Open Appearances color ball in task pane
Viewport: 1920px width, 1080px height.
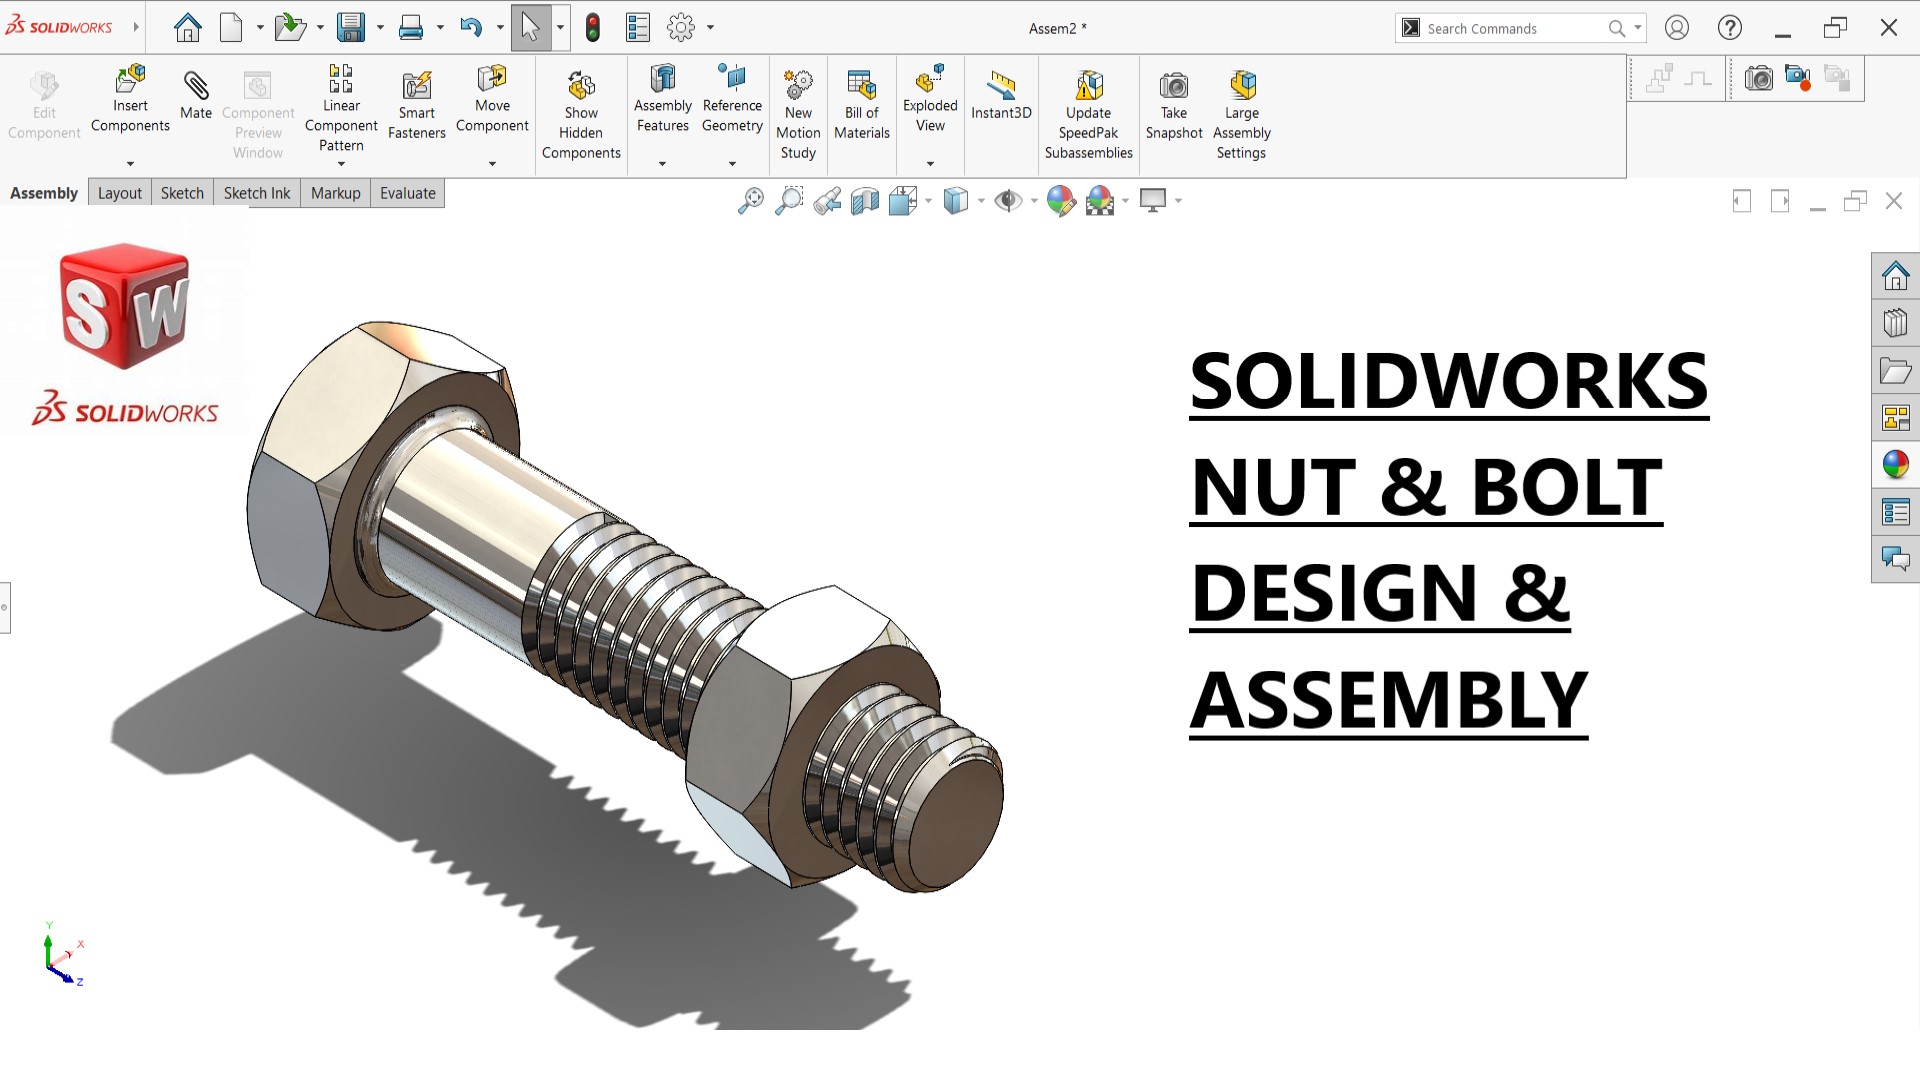click(1895, 465)
